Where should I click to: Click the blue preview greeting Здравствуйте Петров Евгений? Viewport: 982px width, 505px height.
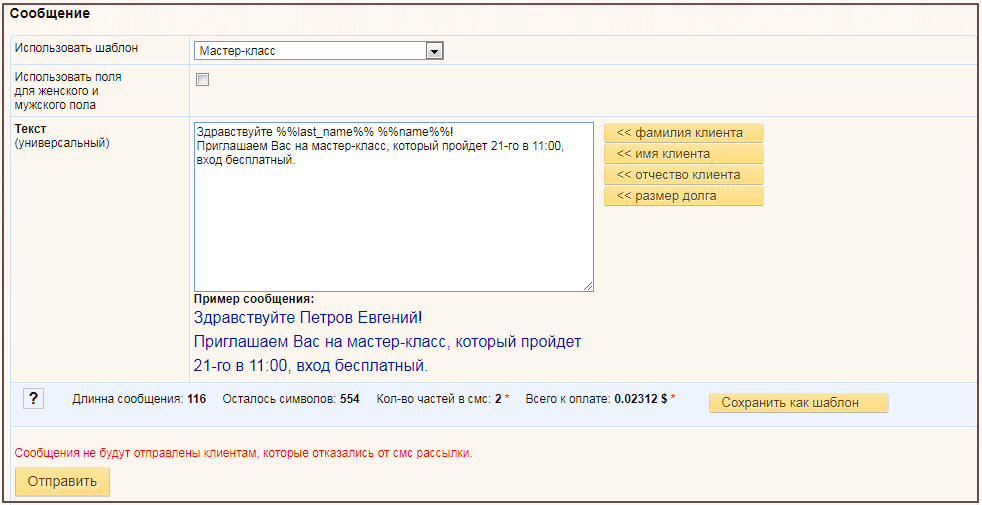pos(308,318)
